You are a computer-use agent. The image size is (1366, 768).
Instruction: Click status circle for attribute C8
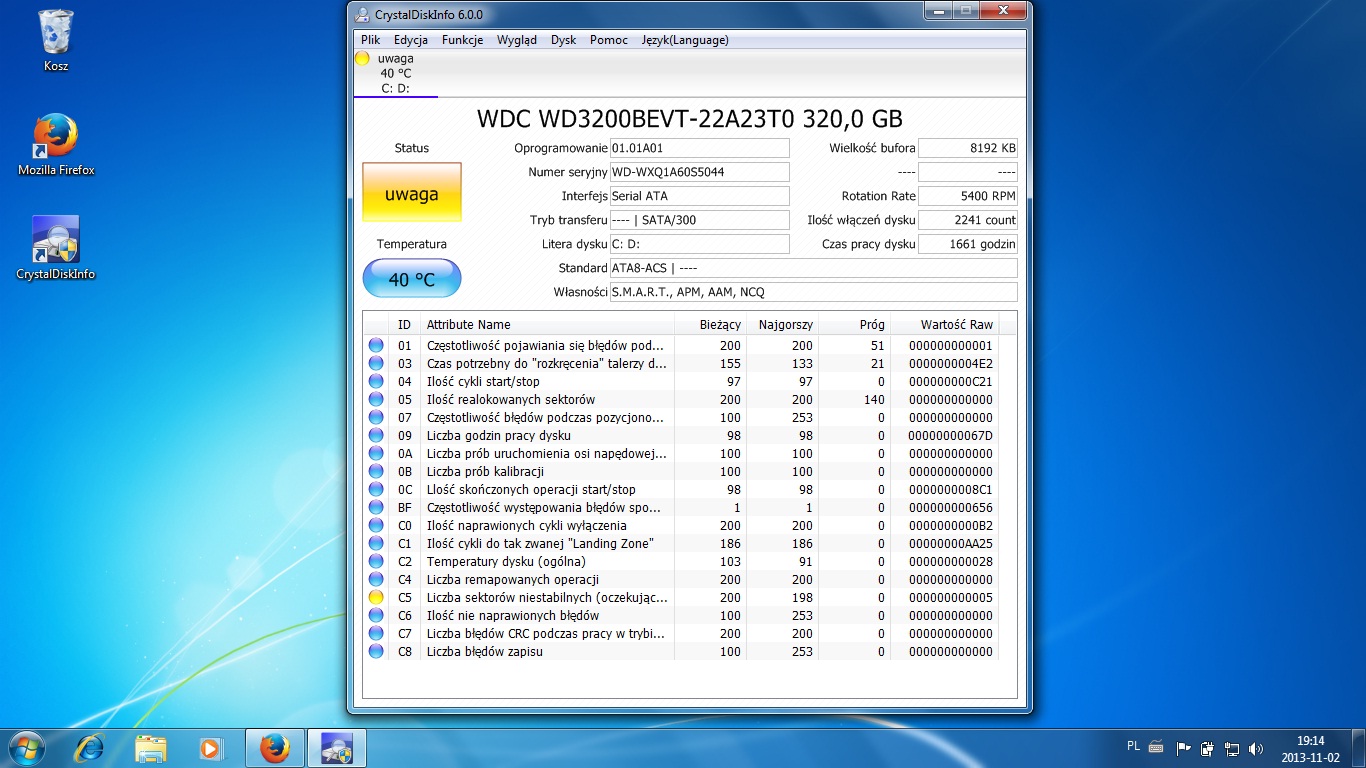click(376, 651)
